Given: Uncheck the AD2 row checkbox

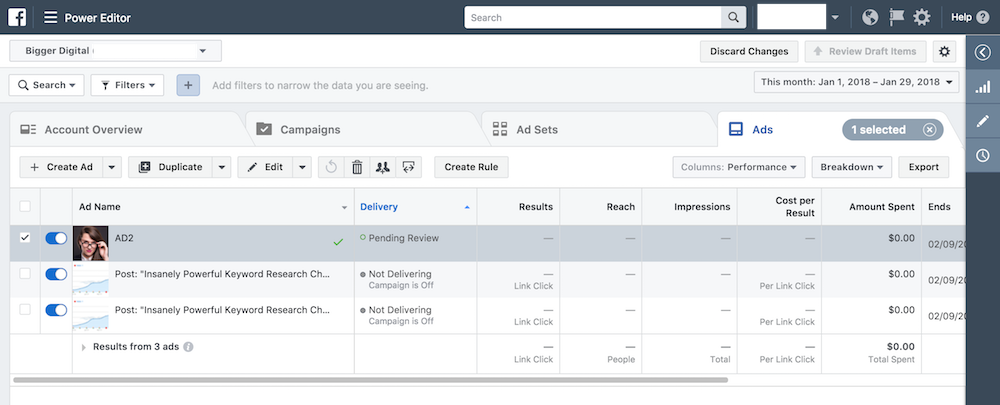Looking at the screenshot, I should tap(25, 237).
